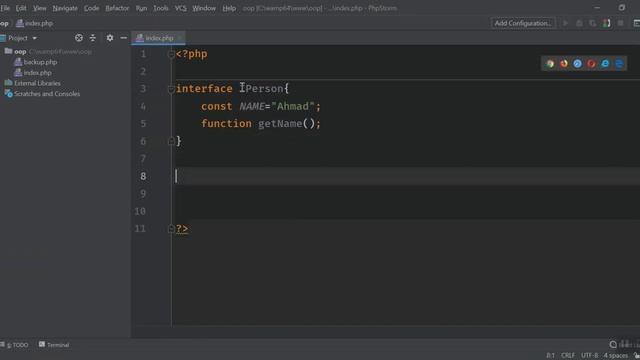Select backup.php in the project tree

click(36, 62)
